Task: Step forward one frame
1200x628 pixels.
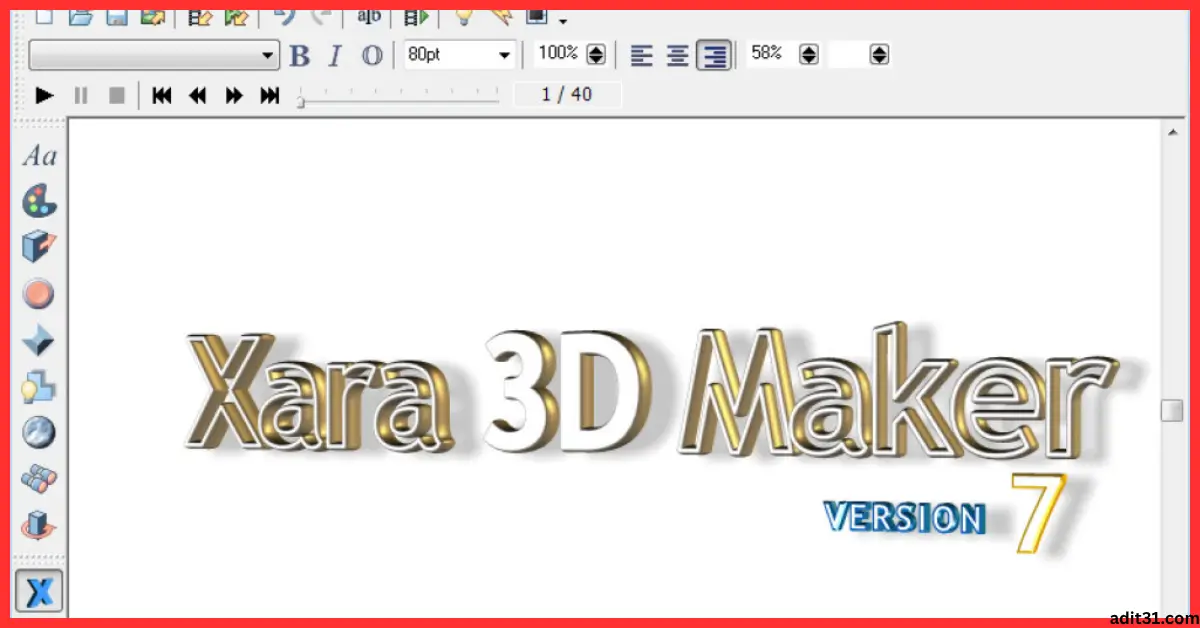Action: pos(234,96)
